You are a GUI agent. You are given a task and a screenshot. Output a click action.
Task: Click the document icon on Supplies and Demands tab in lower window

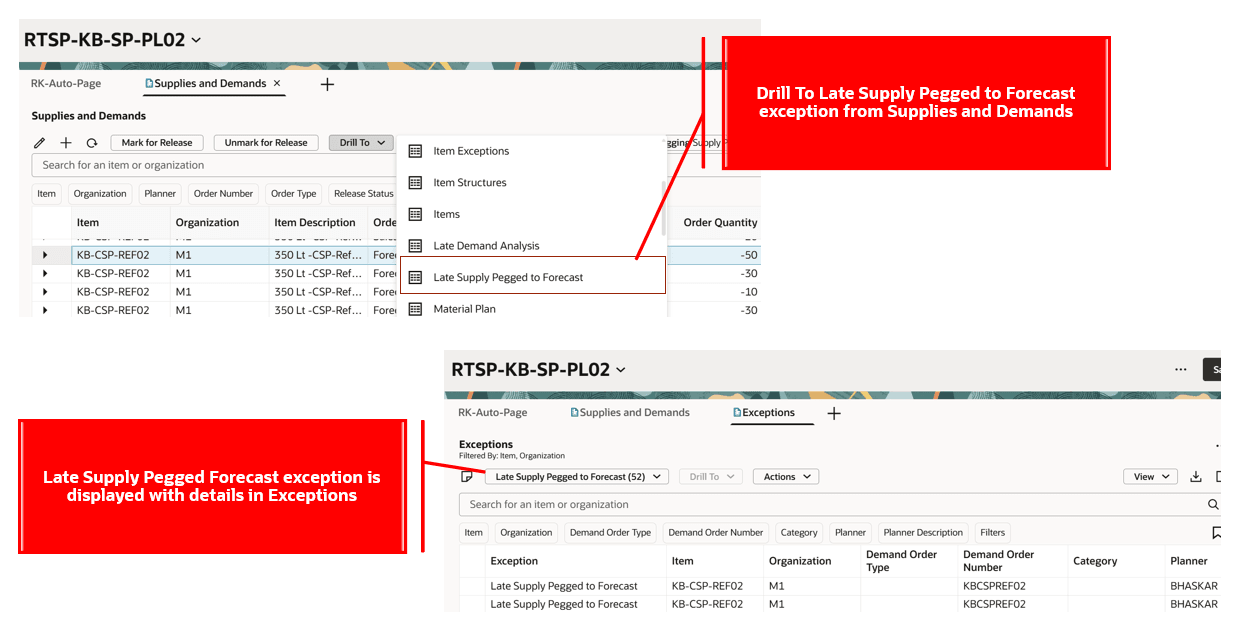point(575,413)
